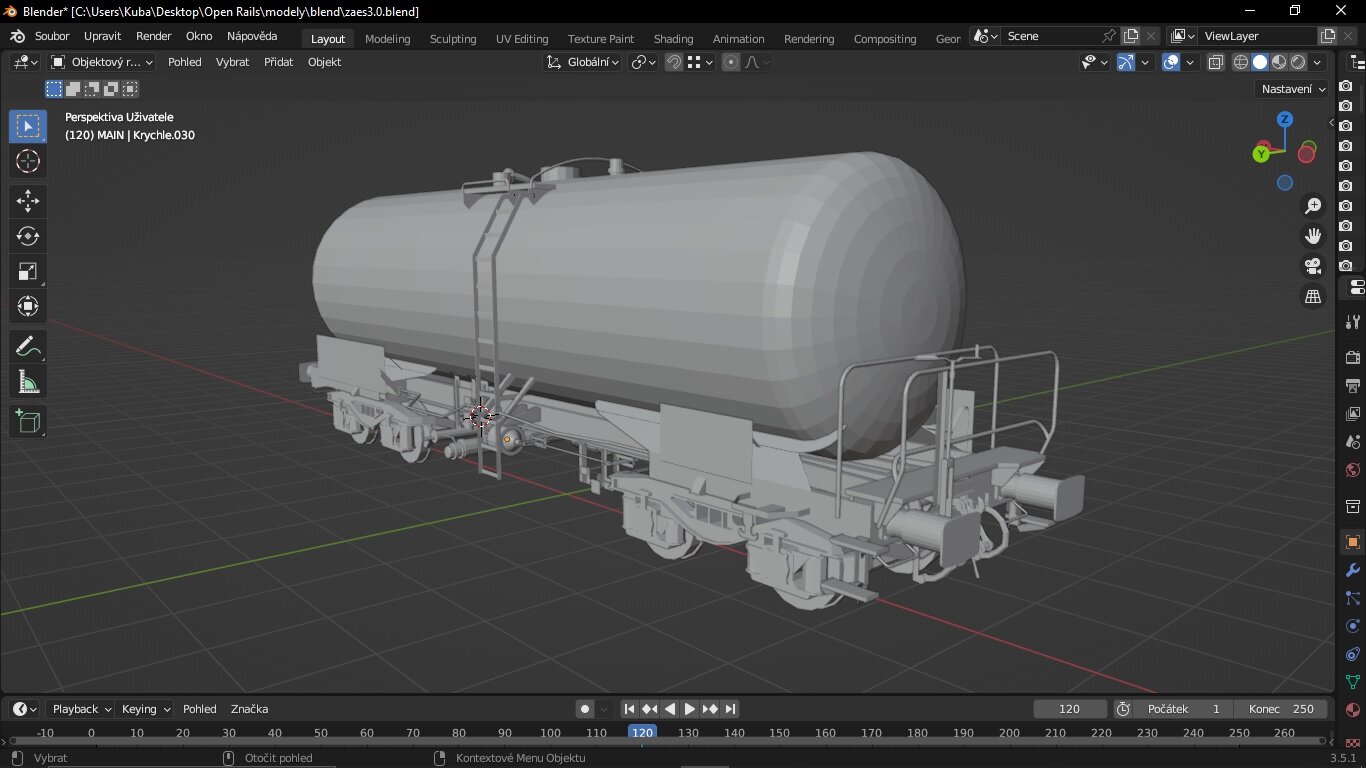This screenshot has height=768, width=1366.
Task: Open the object mode dropdown
Action: pyautogui.click(x=101, y=62)
